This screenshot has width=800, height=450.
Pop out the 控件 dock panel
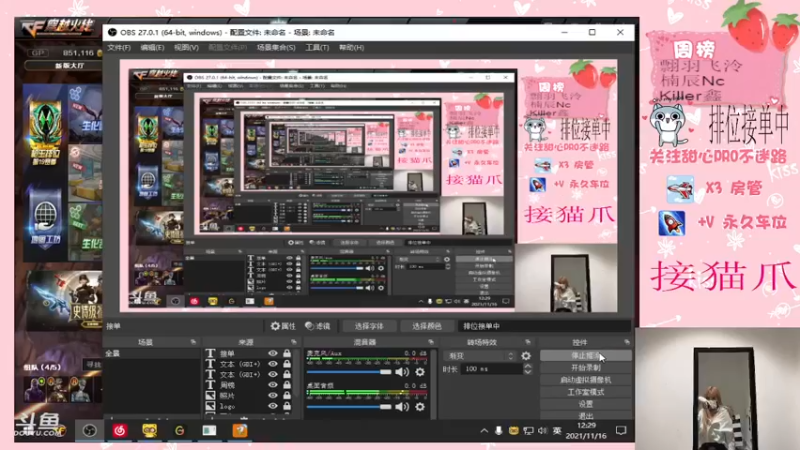627,342
